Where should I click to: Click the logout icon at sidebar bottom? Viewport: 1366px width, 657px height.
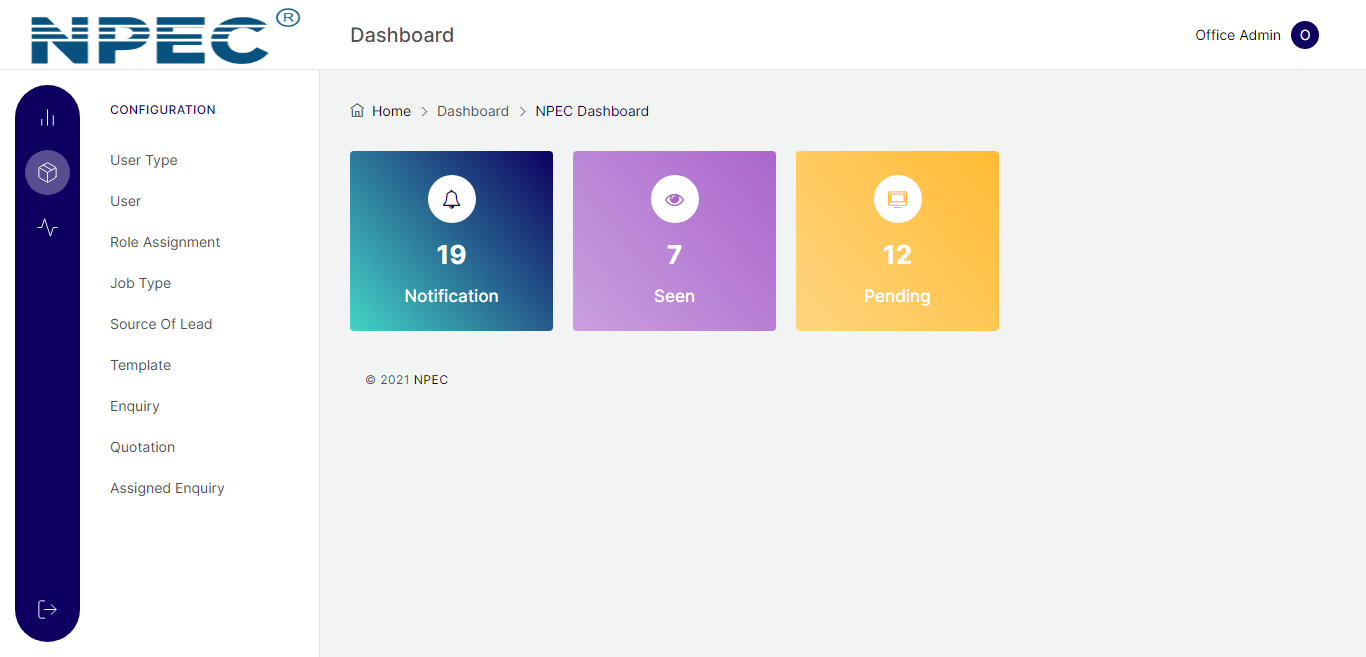click(47, 609)
